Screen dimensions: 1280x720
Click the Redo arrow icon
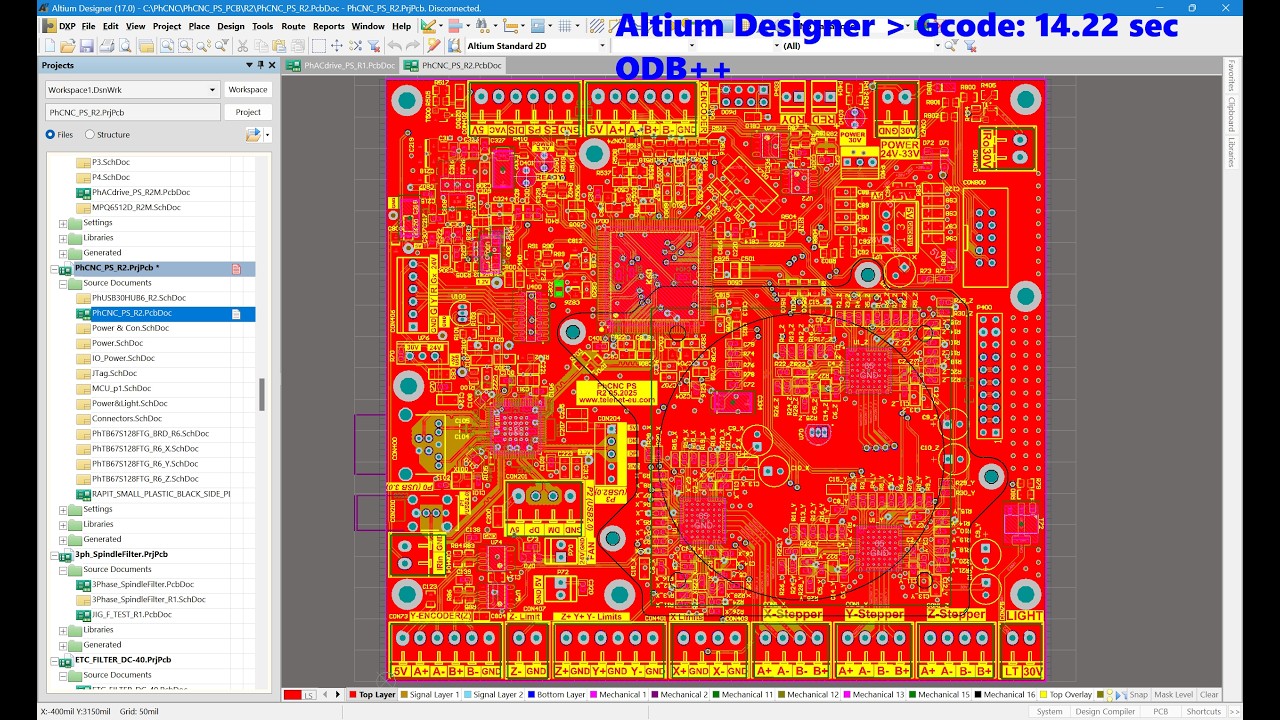click(x=413, y=46)
